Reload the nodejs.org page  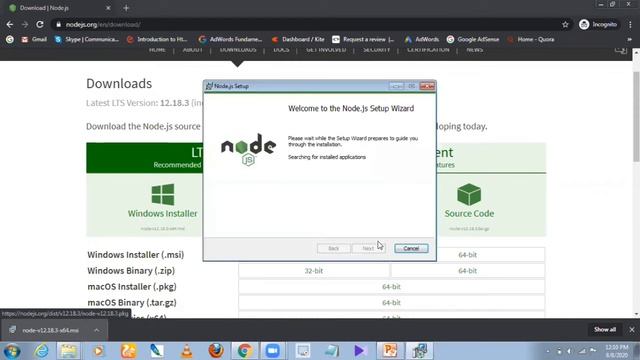[x=40, y=24]
